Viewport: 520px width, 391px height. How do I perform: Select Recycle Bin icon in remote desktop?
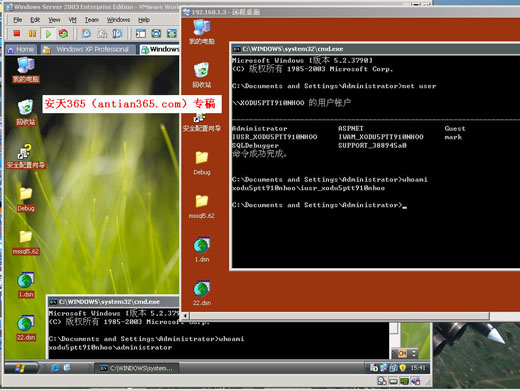click(x=202, y=75)
